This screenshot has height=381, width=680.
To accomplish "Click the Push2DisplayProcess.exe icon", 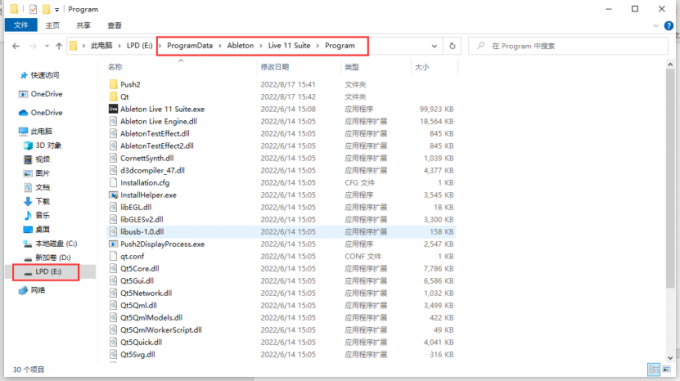I will point(113,244).
